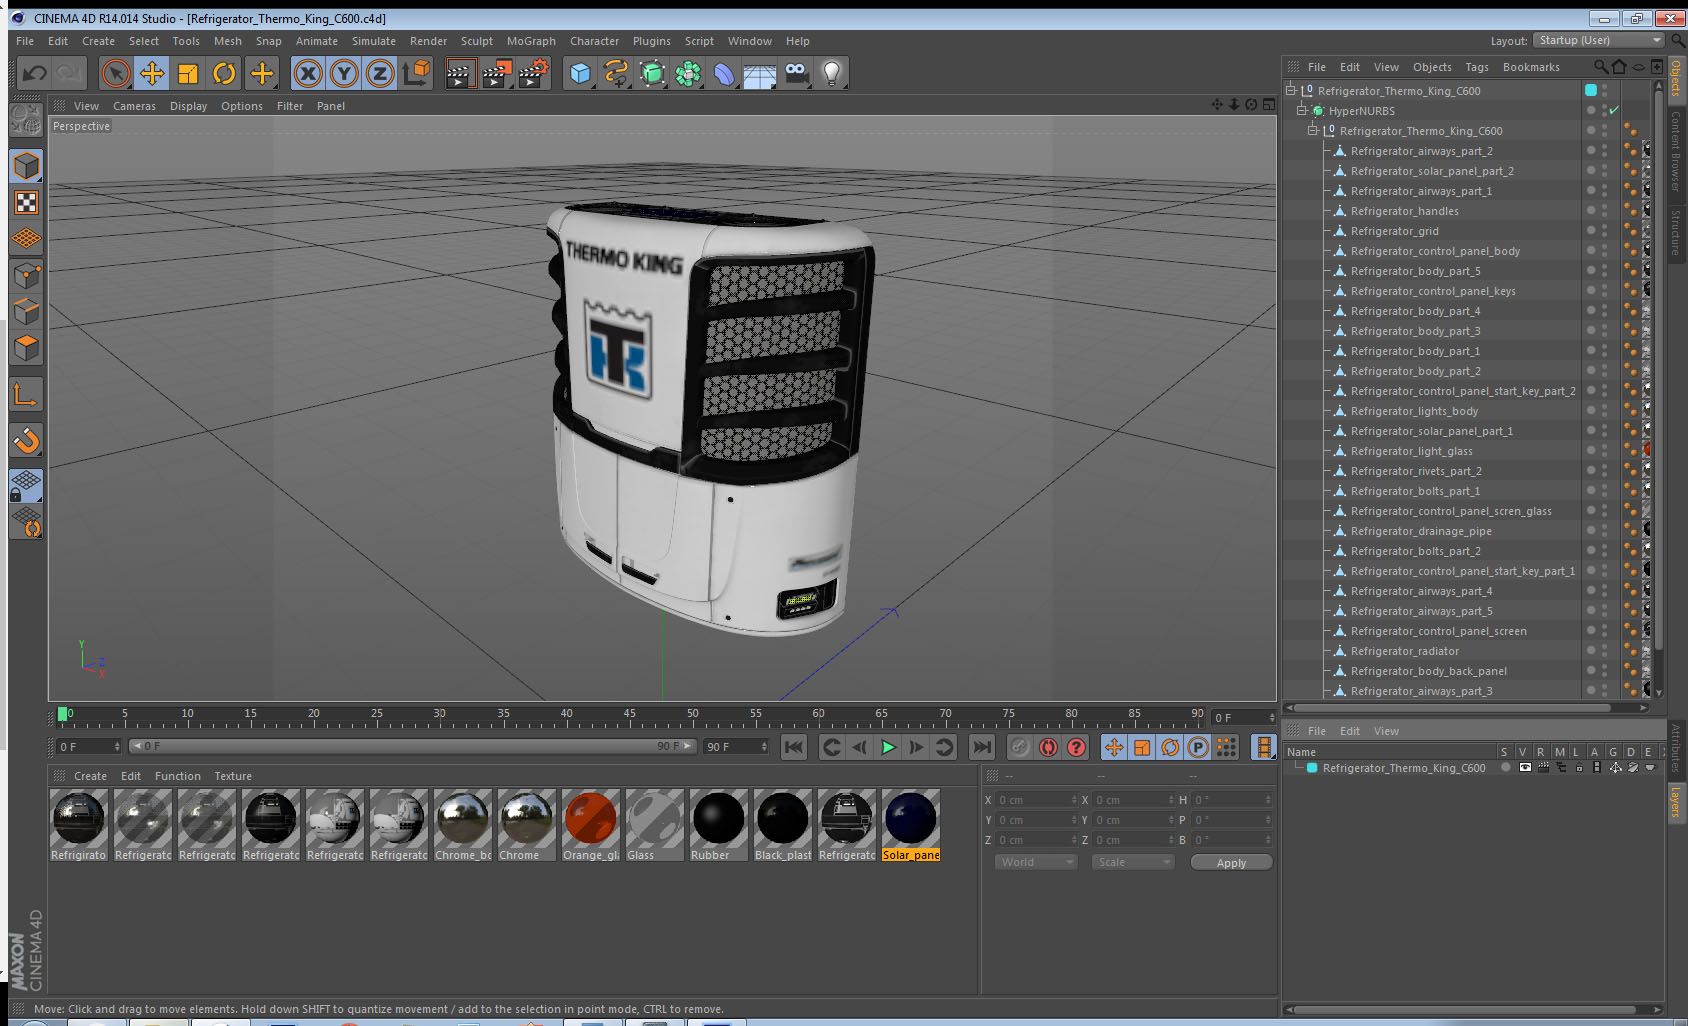Toggle X axis lock

point(308,73)
